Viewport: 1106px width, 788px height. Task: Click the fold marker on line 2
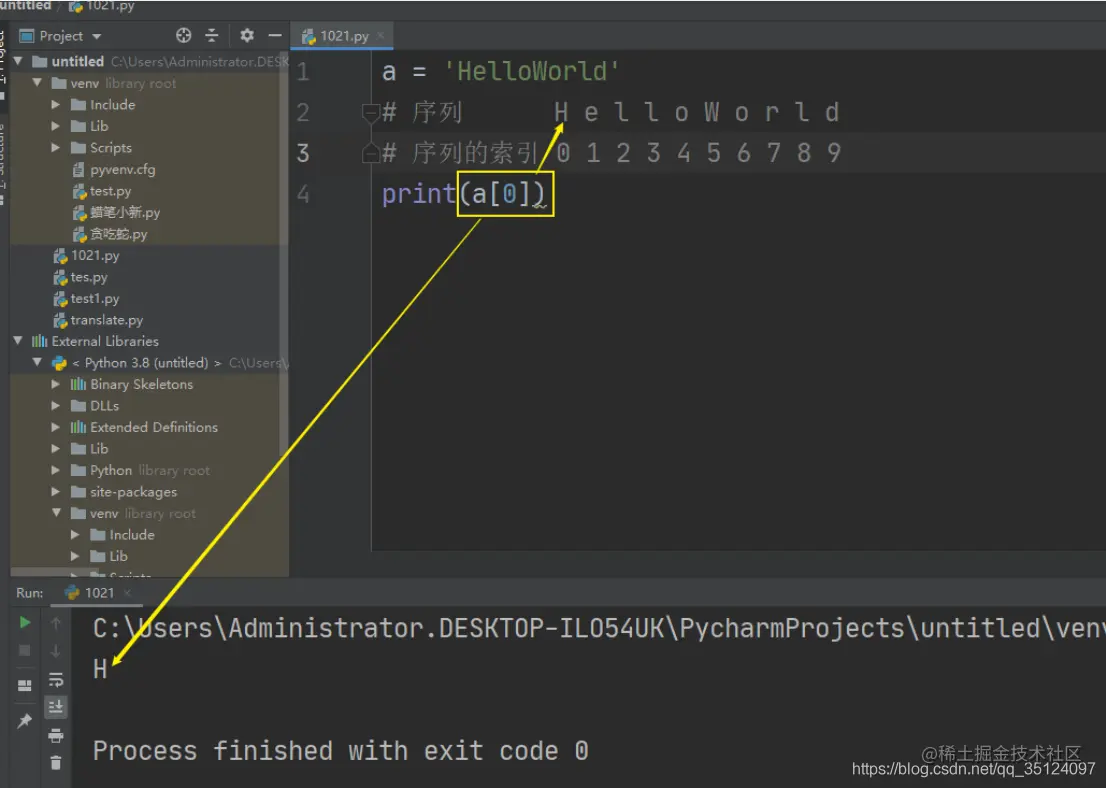(370, 112)
